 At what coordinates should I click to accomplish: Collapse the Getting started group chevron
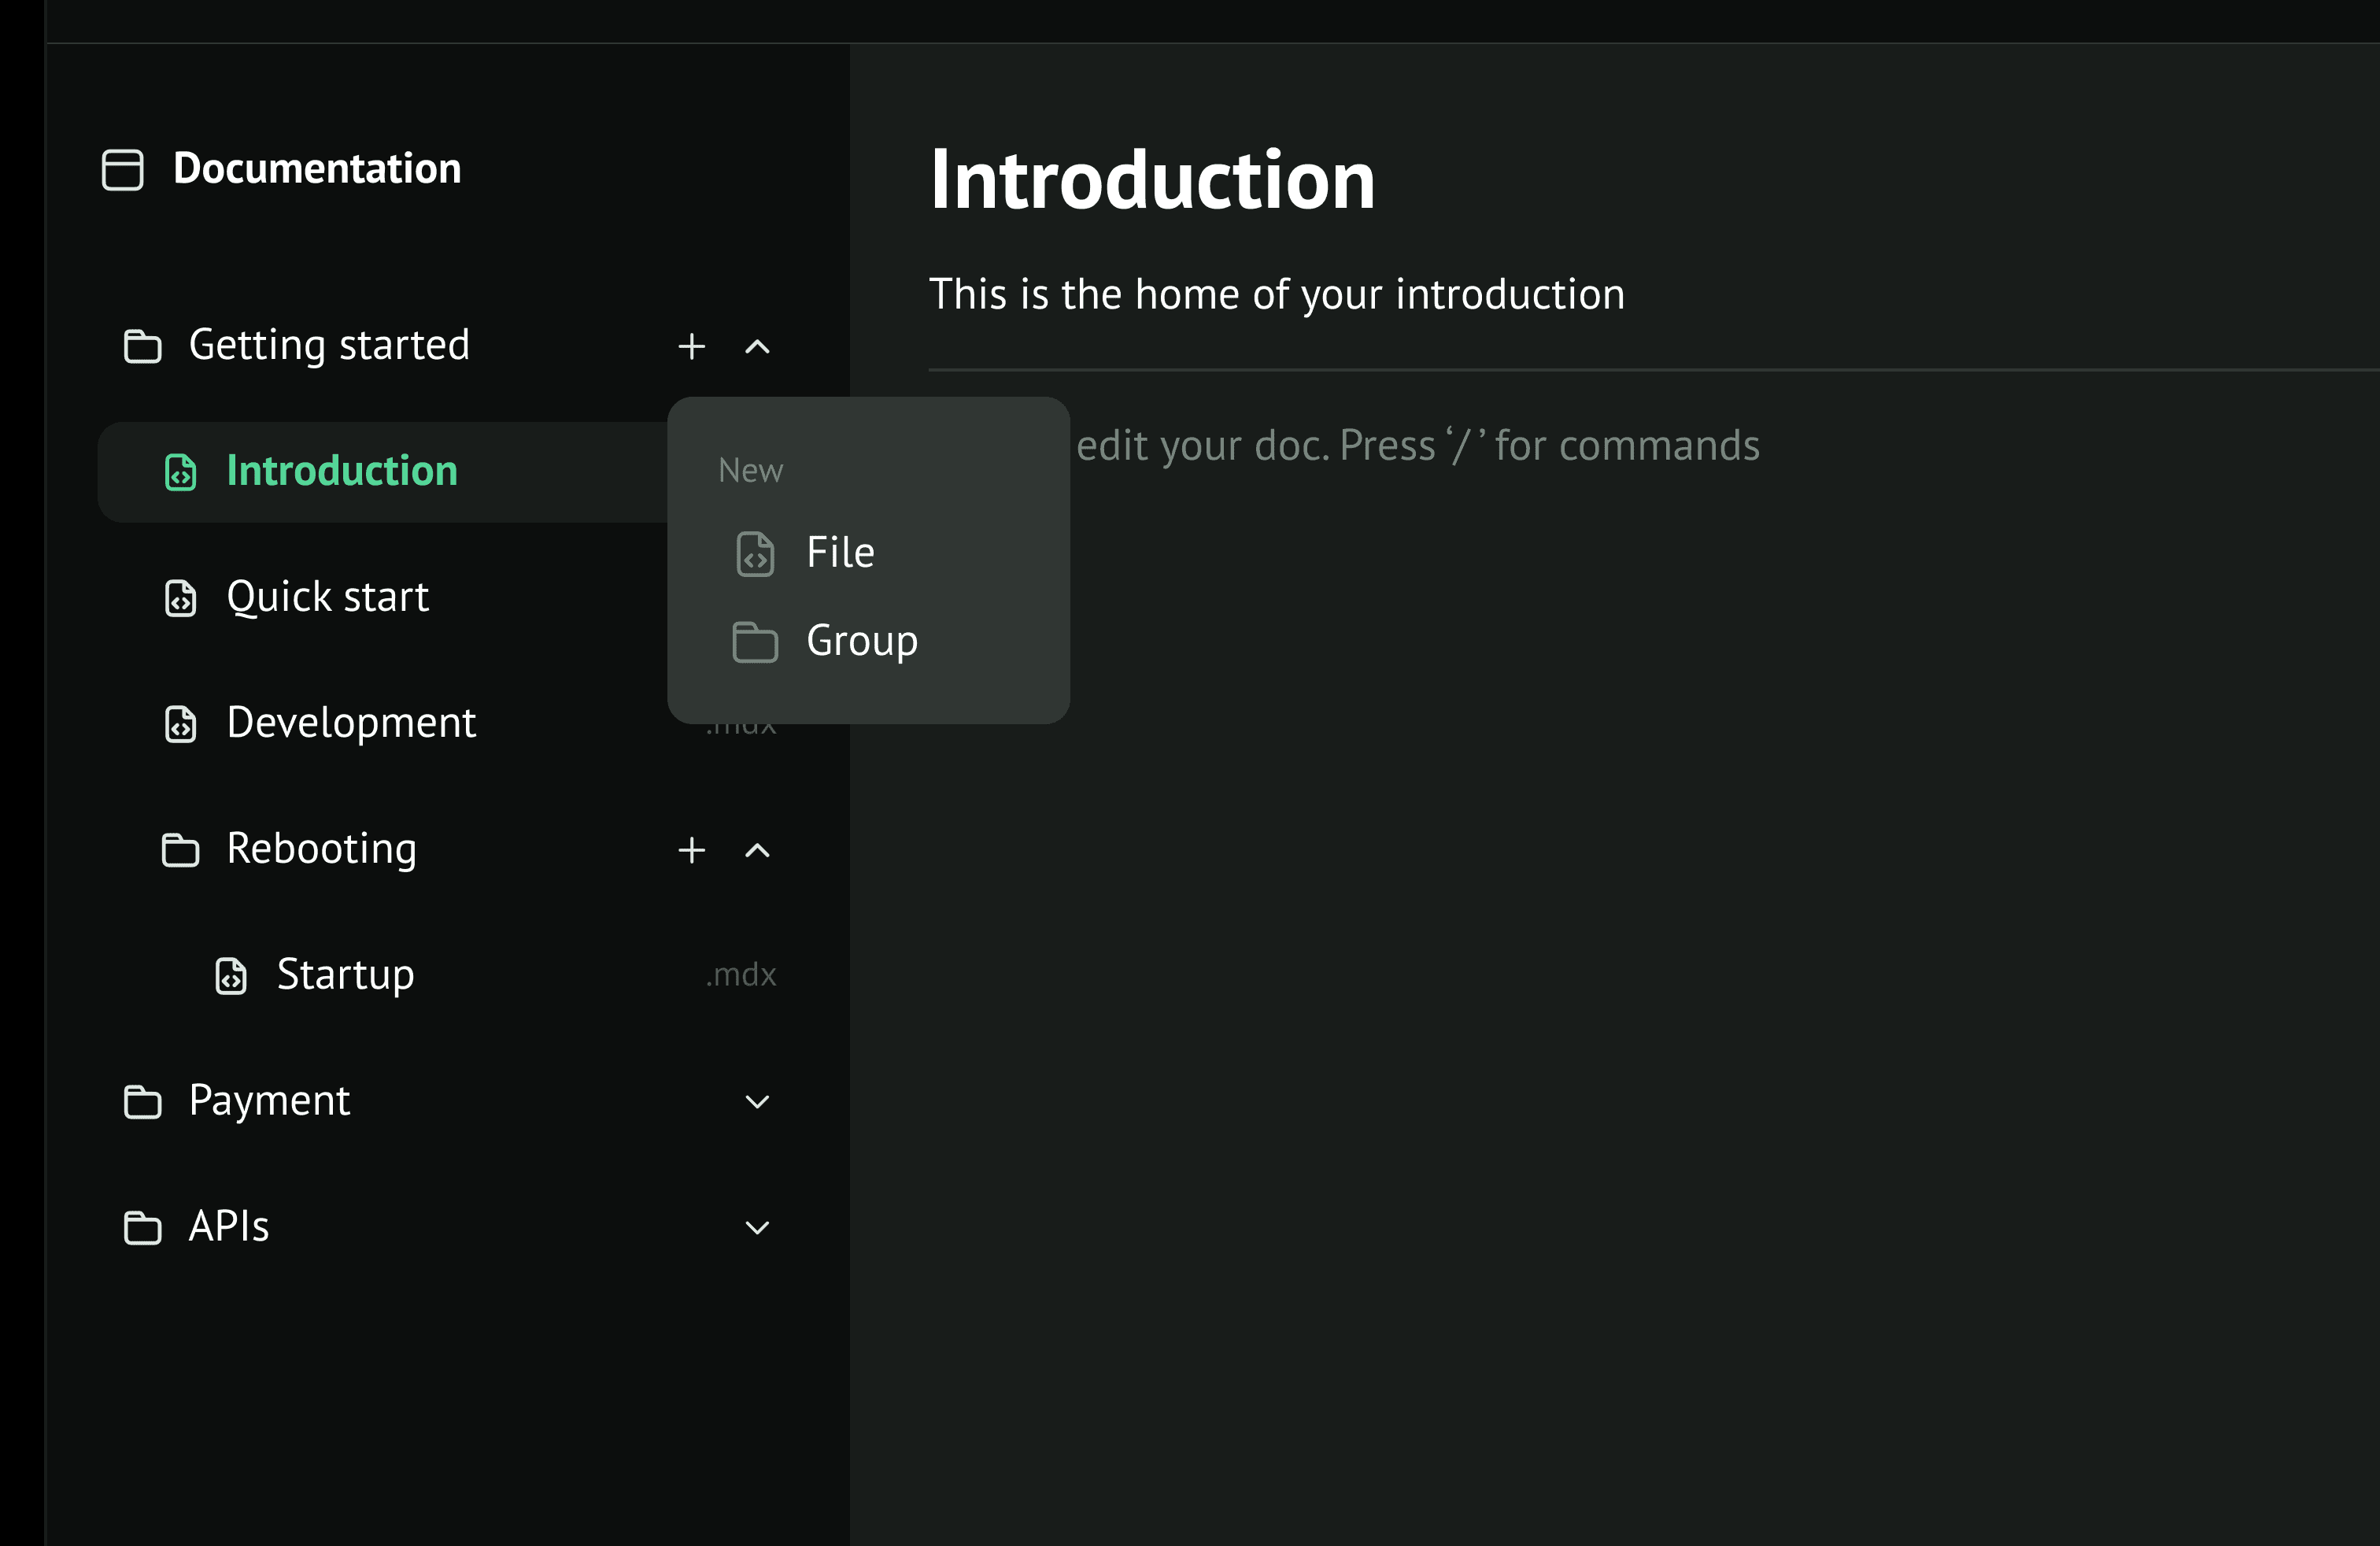coord(757,347)
